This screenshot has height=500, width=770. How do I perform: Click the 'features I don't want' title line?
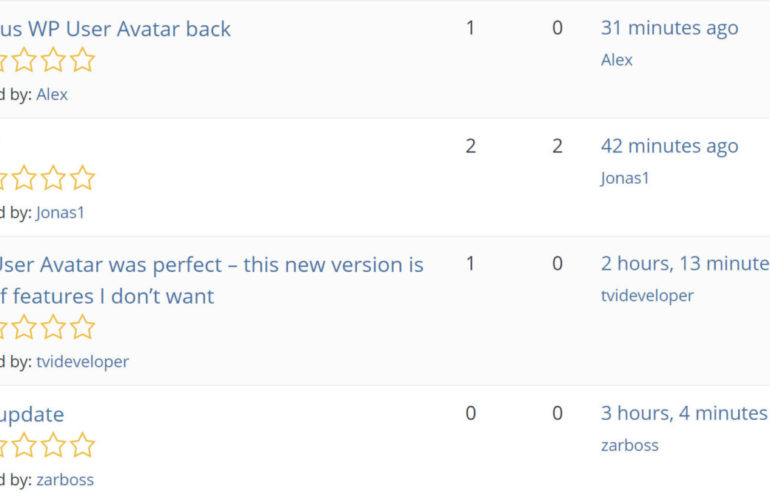[x=107, y=296]
